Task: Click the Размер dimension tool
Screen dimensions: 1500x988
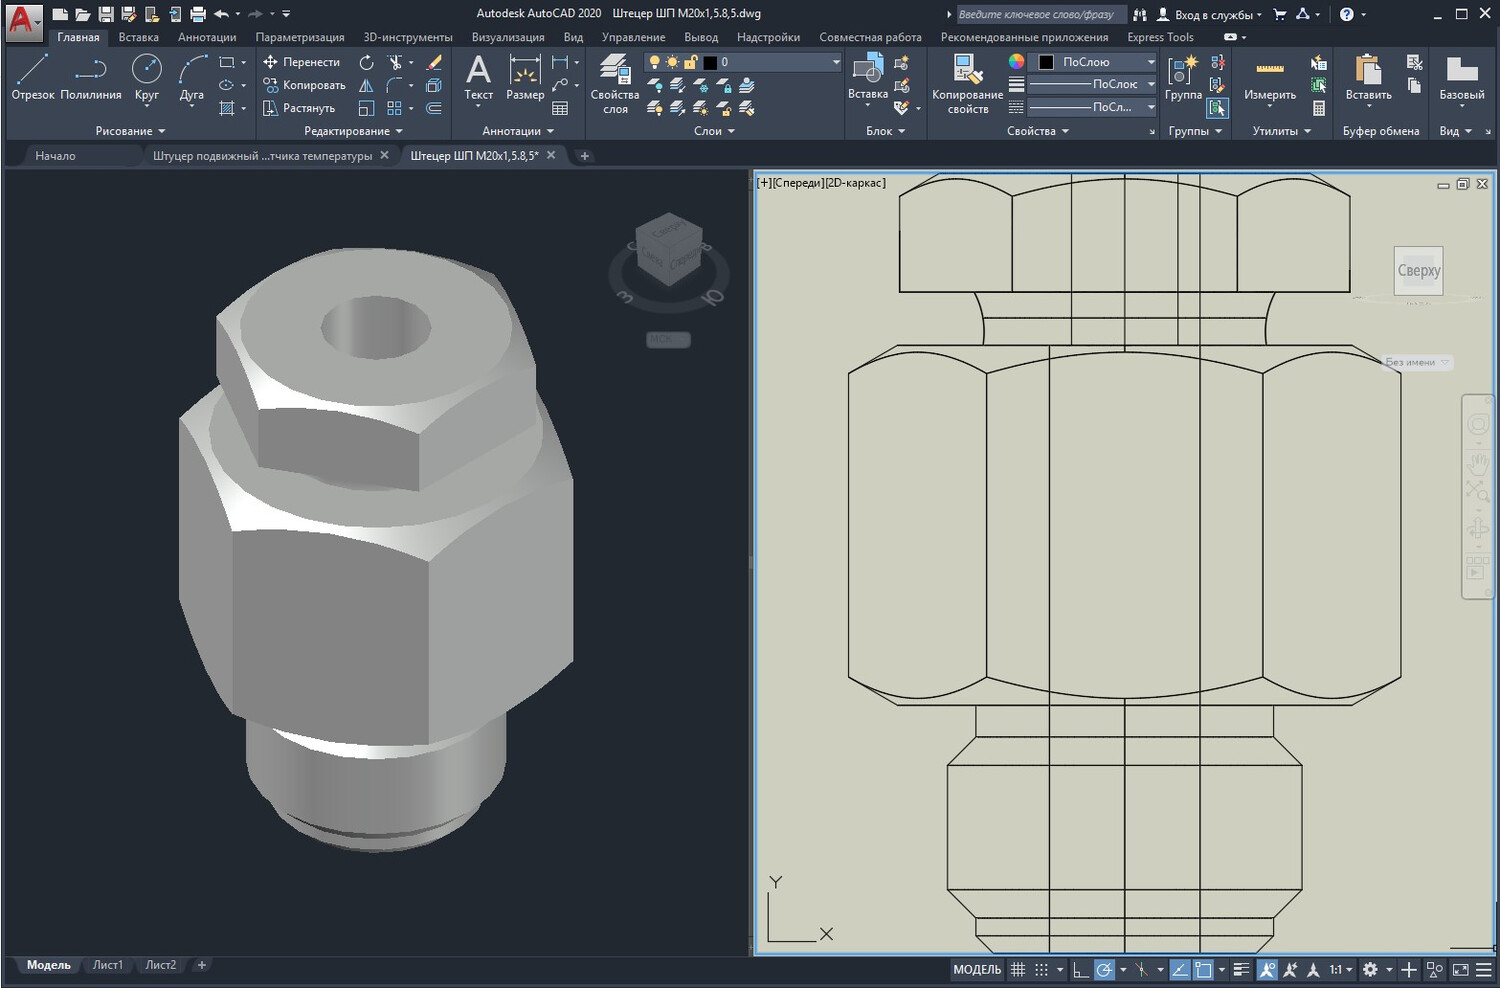Action: (x=525, y=77)
